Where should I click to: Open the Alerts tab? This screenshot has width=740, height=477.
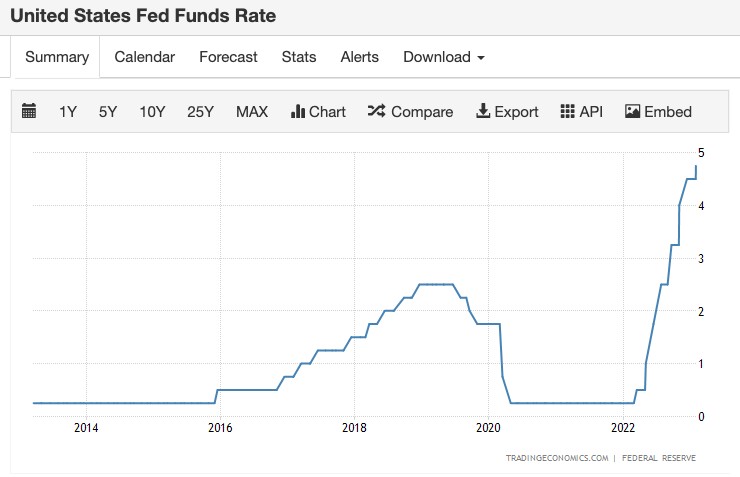tap(360, 57)
